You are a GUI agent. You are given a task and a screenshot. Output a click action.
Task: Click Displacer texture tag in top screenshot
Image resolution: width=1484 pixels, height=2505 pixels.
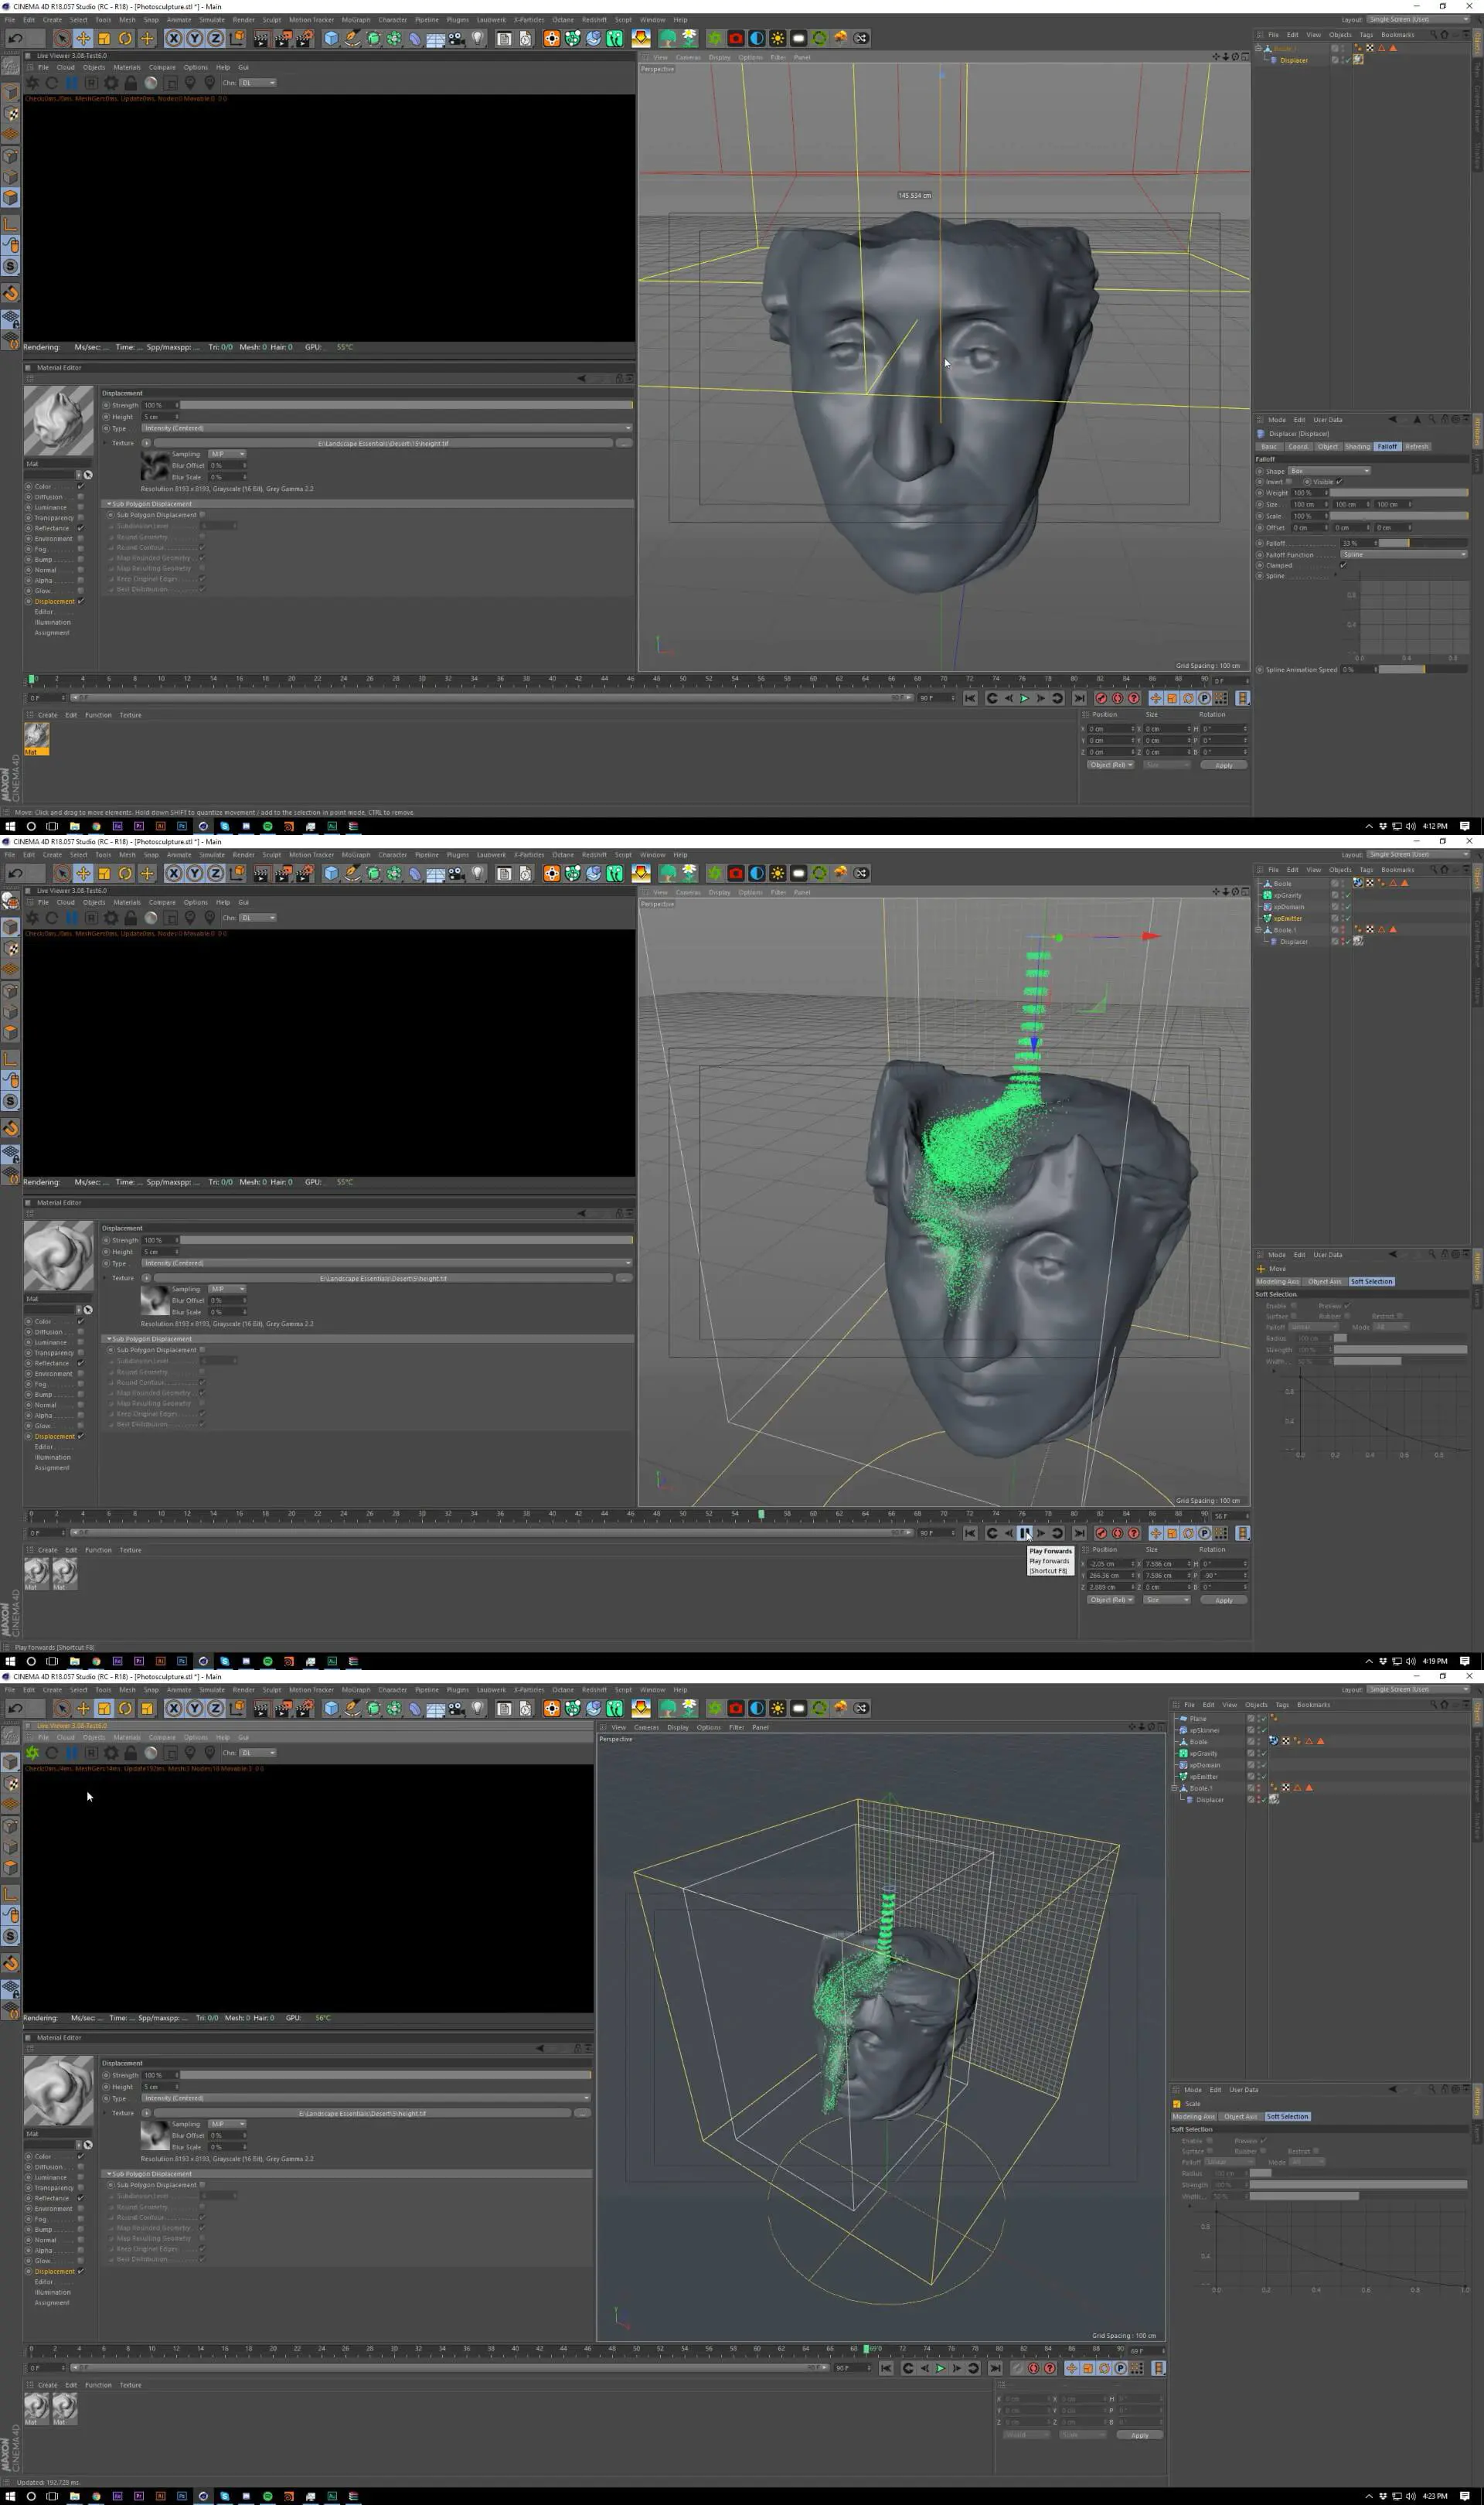point(1357,60)
